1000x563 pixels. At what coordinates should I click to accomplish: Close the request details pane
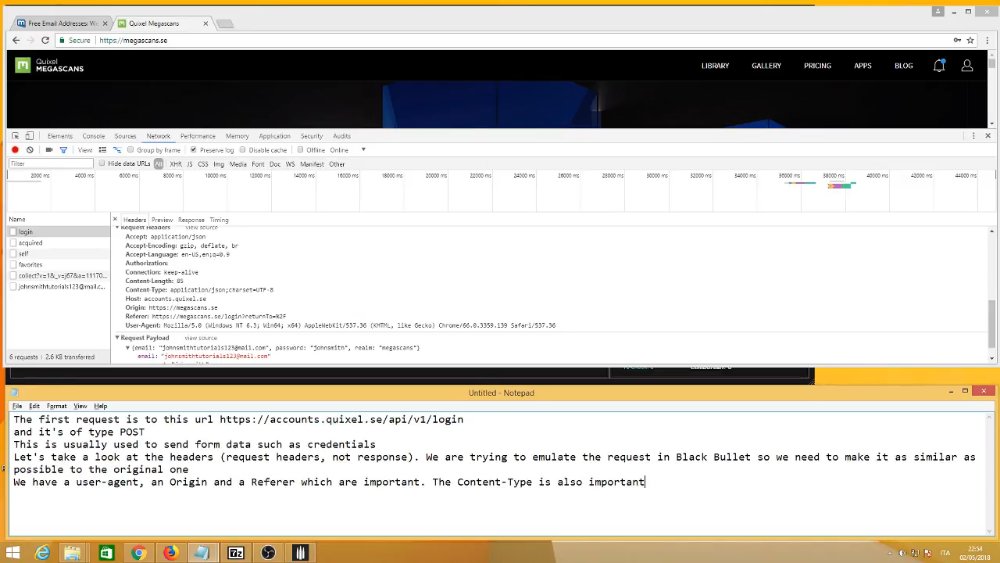[x=115, y=219]
